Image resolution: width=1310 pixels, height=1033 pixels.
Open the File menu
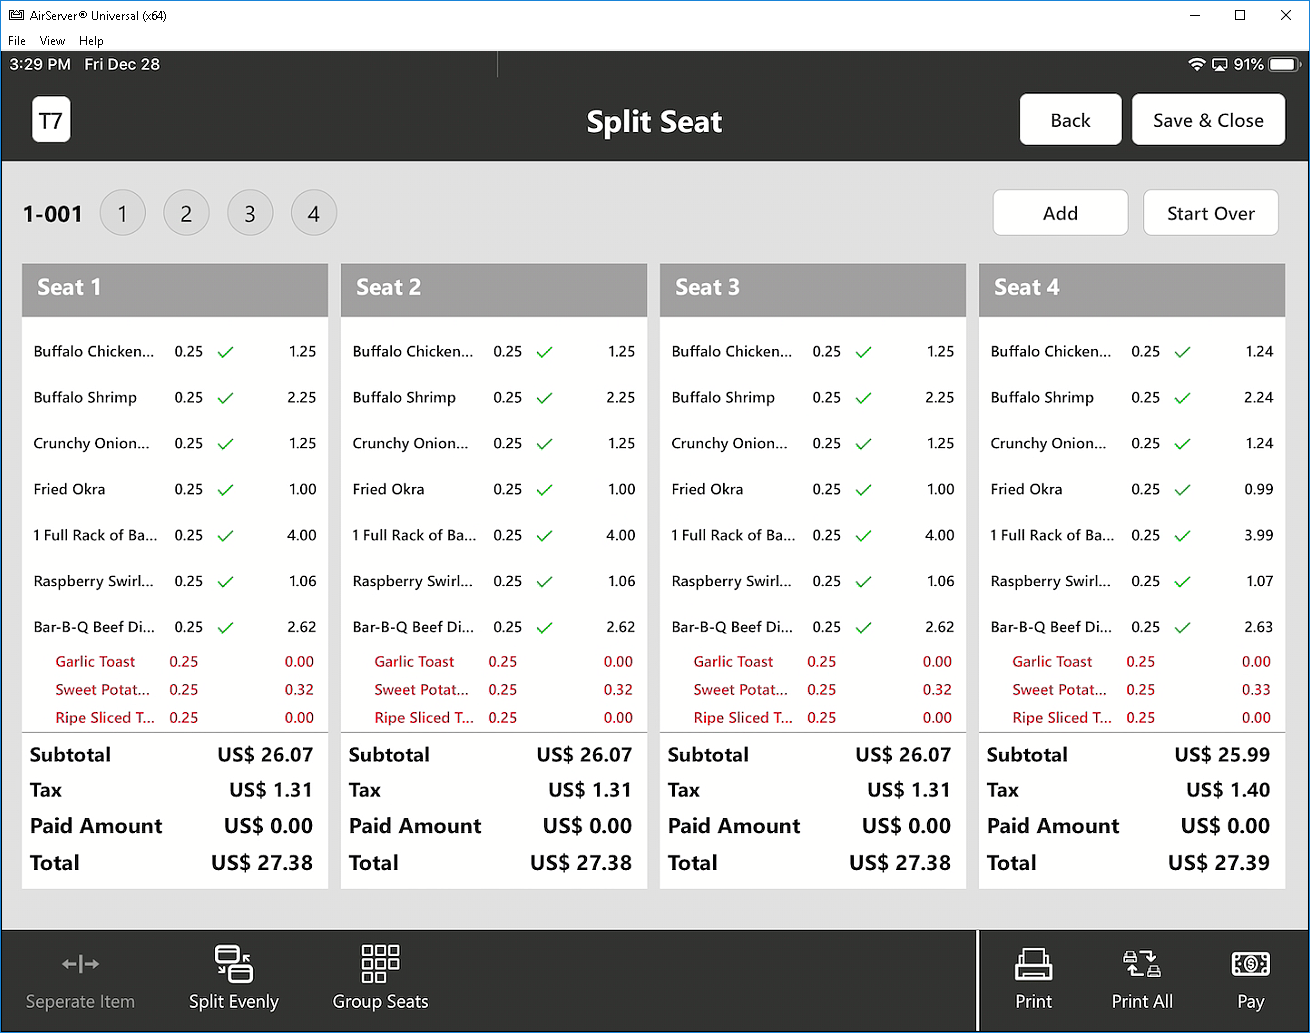tap(17, 41)
